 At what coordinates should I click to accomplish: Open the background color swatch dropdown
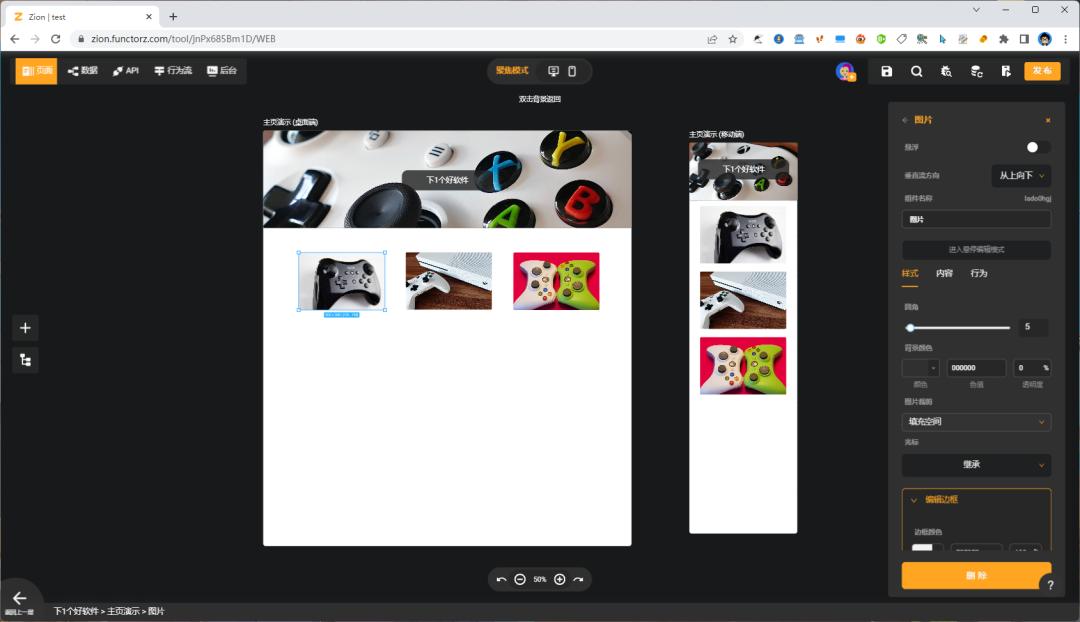pyautogui.click(x=920, y=368)
